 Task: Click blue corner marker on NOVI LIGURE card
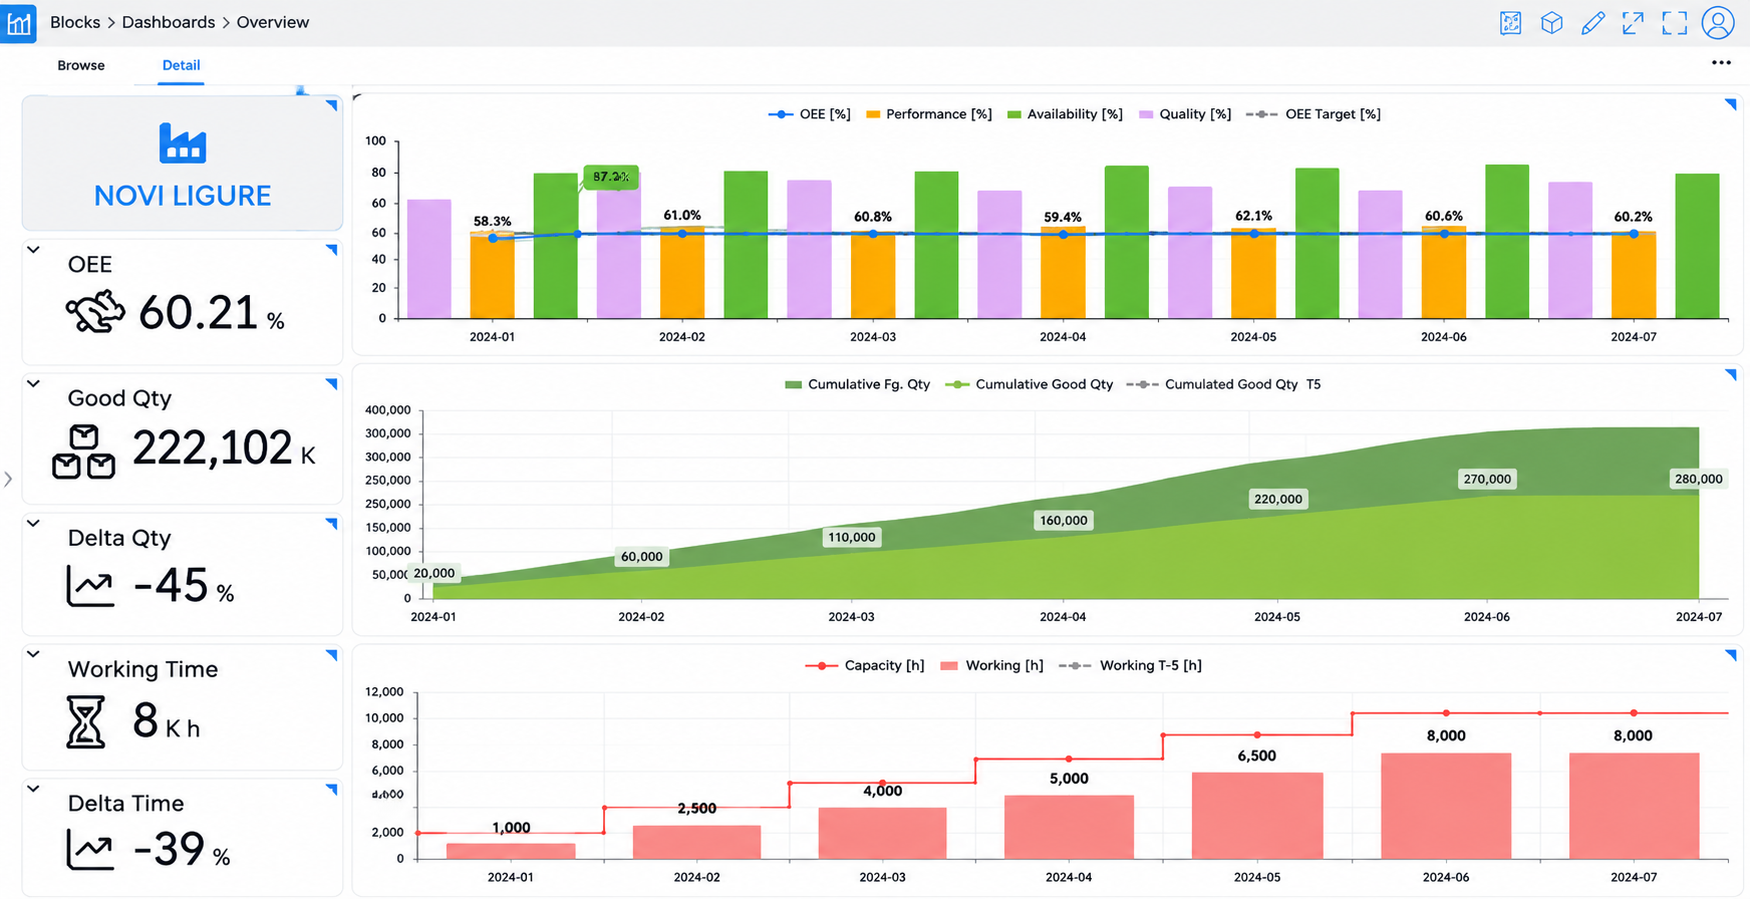(x=331, y=105)
